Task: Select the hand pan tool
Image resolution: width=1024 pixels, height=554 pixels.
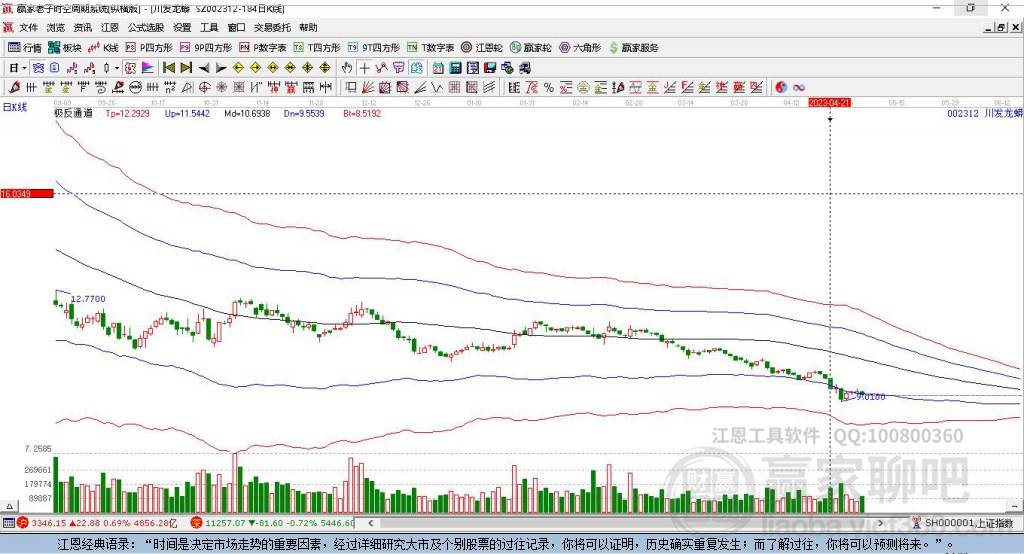Action: coord(347,68)
